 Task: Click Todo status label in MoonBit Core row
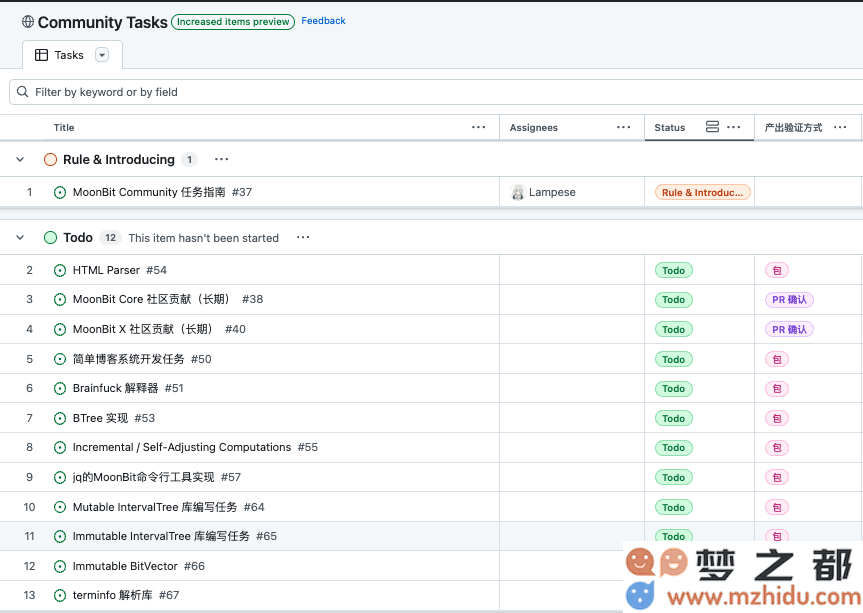(674, 300)
